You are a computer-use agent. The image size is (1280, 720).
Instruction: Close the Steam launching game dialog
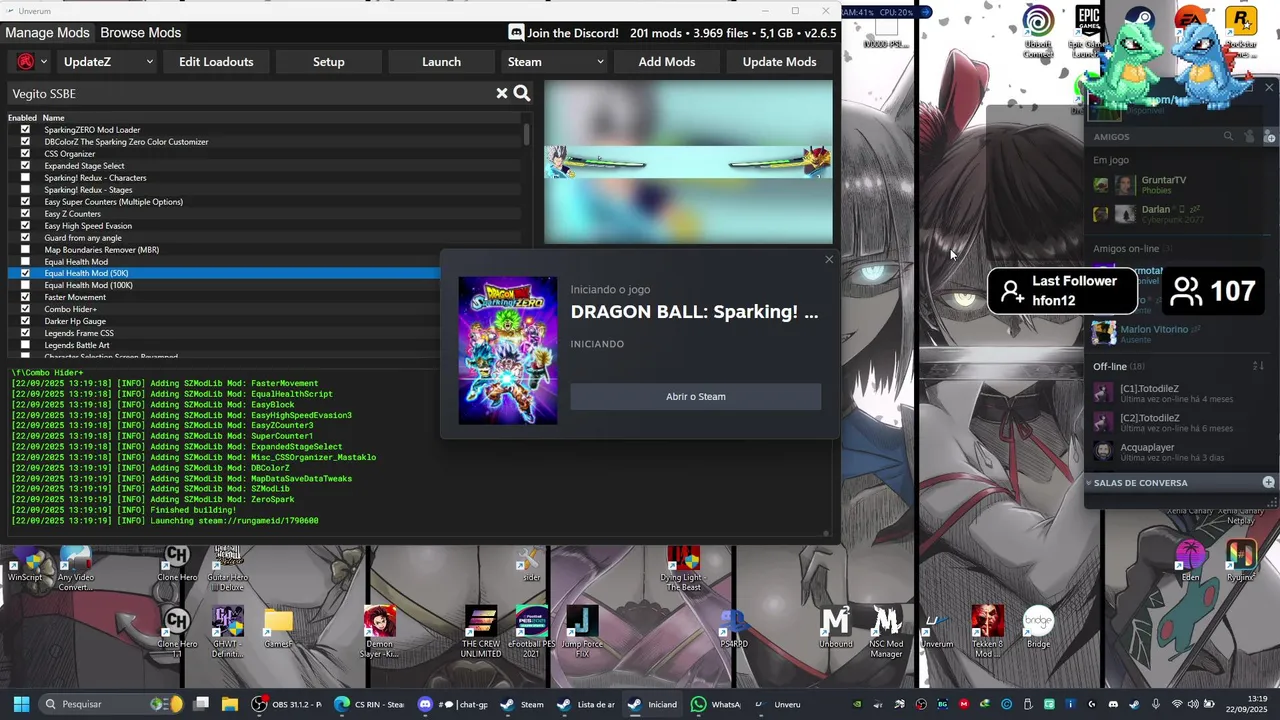tap(828, 260)
